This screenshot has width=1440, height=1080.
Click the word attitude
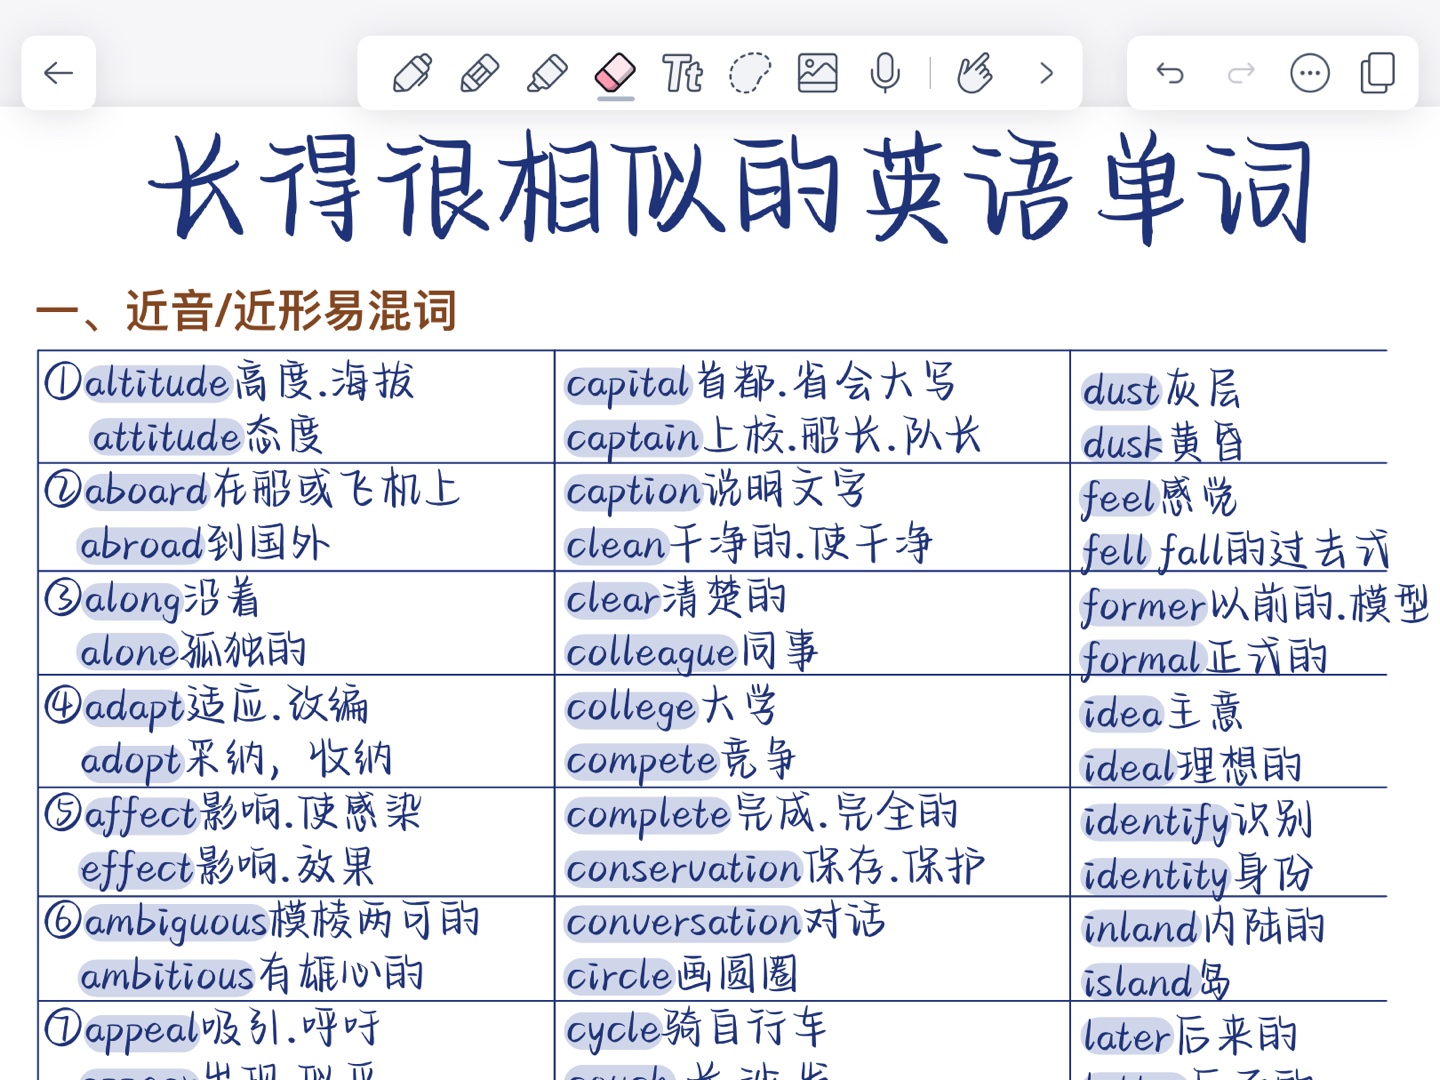[166, 437]
